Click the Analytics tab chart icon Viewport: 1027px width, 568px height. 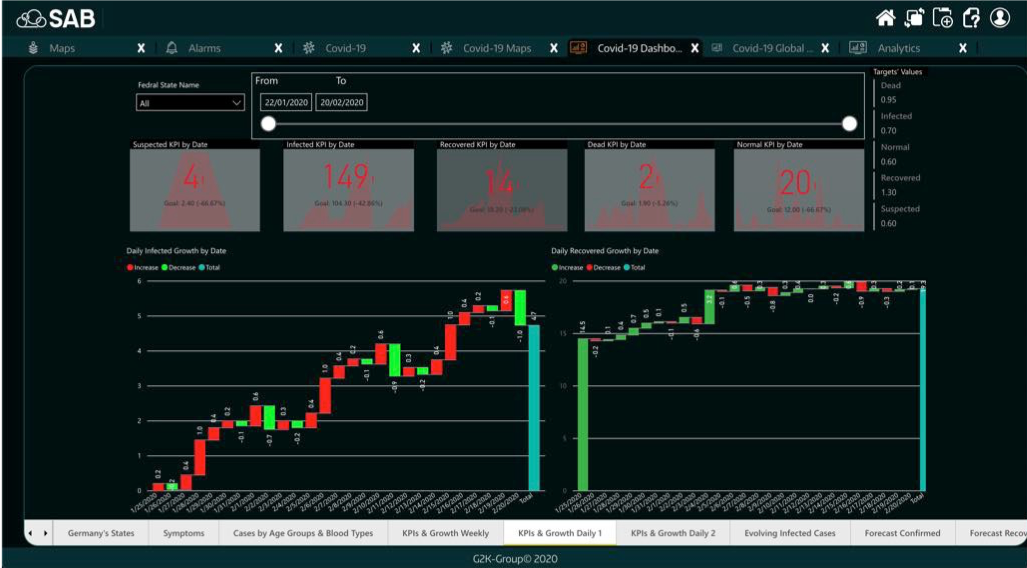(857, 48)
